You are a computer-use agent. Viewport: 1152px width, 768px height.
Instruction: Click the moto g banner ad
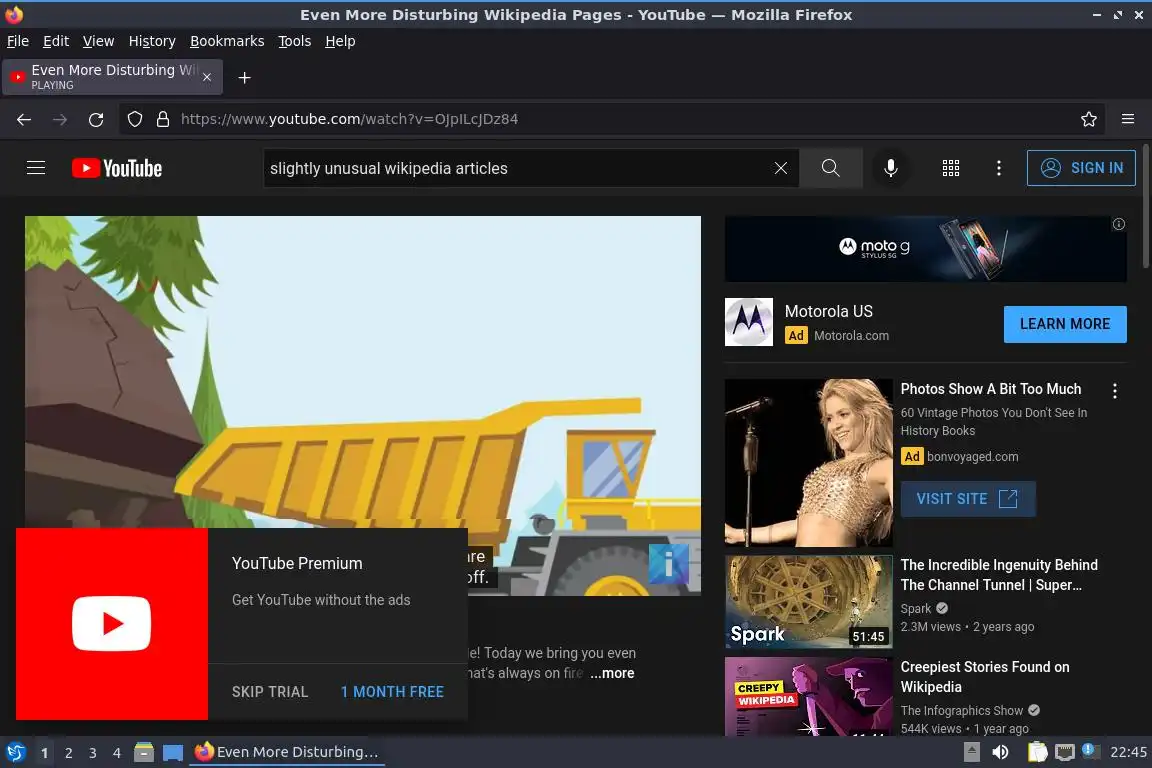pyautogui.click(x=925, y=249)
